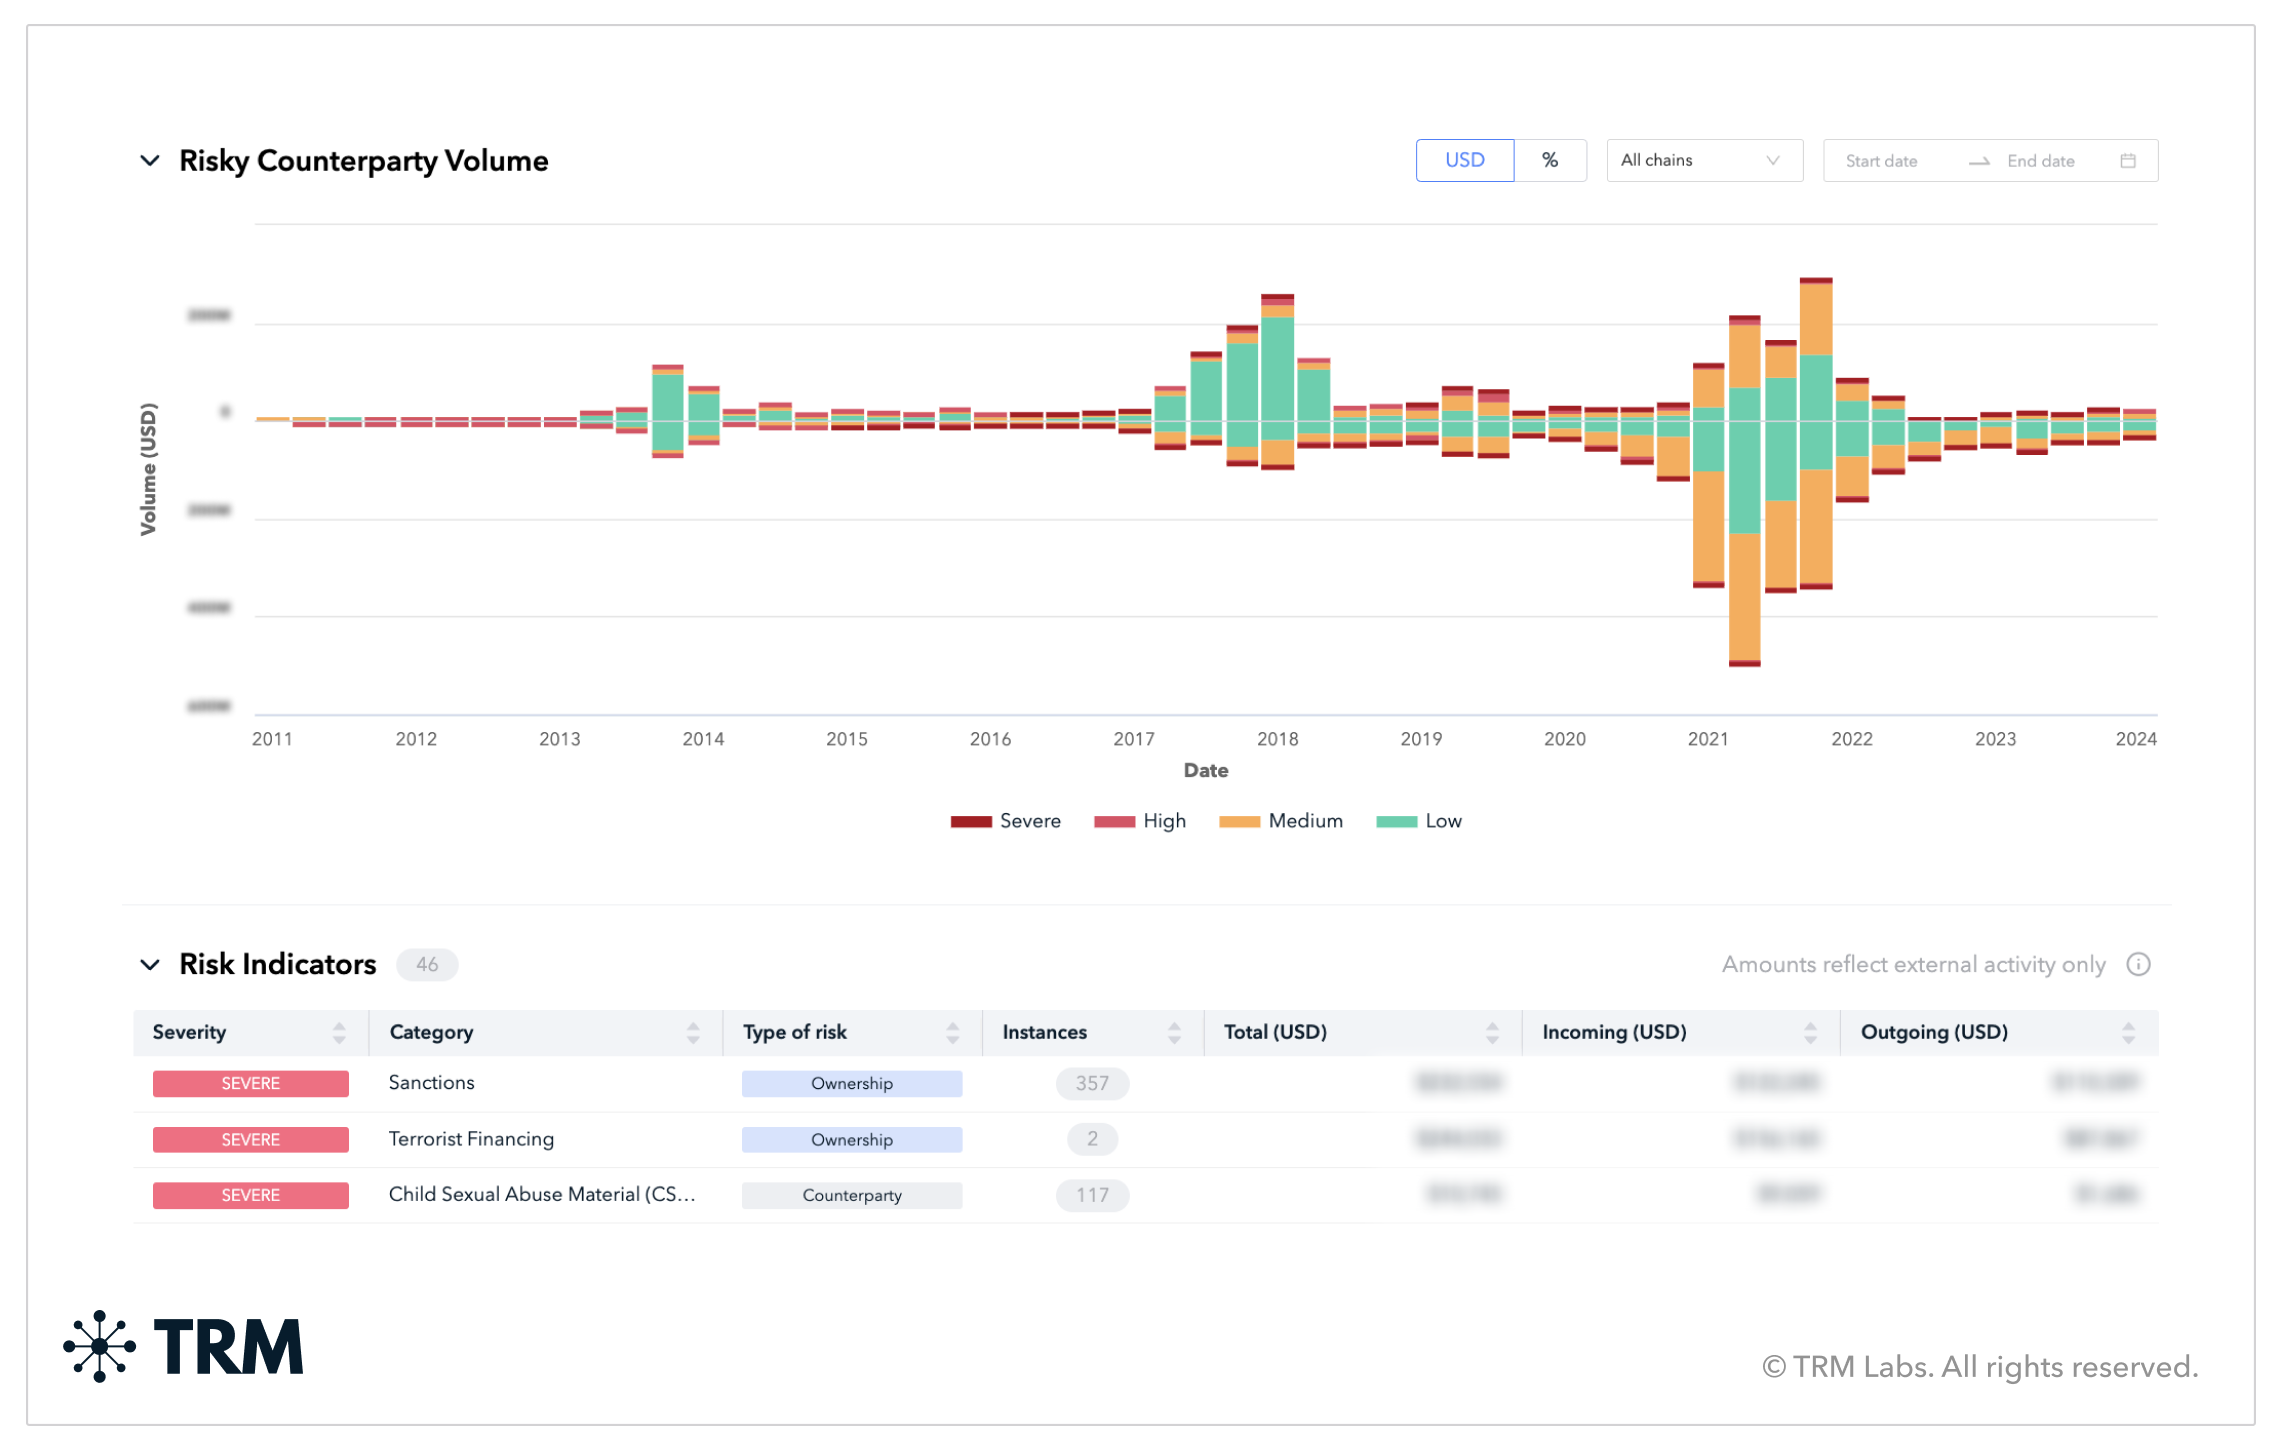The width and height of the screenshot is (2282, 1450).
Task: Collapse the Risk Indicators section
Action: (150, 964)
